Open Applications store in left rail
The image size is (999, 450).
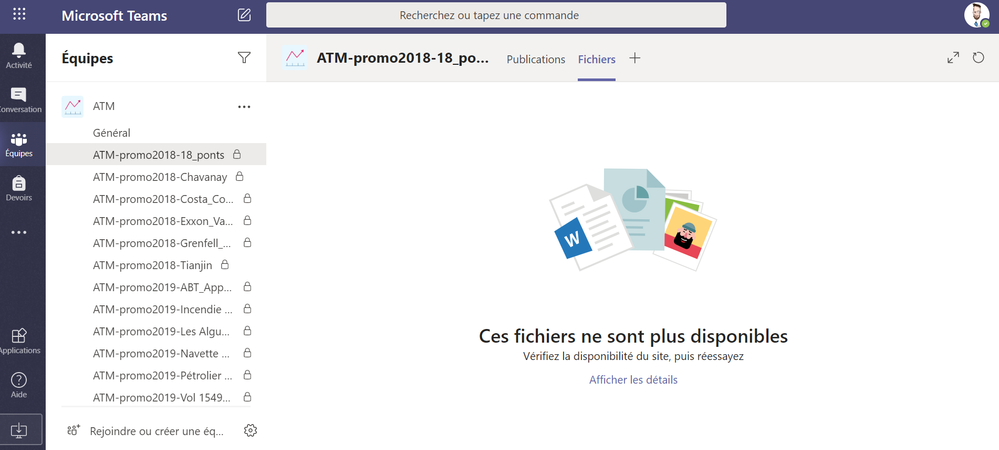[x=19, y=341]
